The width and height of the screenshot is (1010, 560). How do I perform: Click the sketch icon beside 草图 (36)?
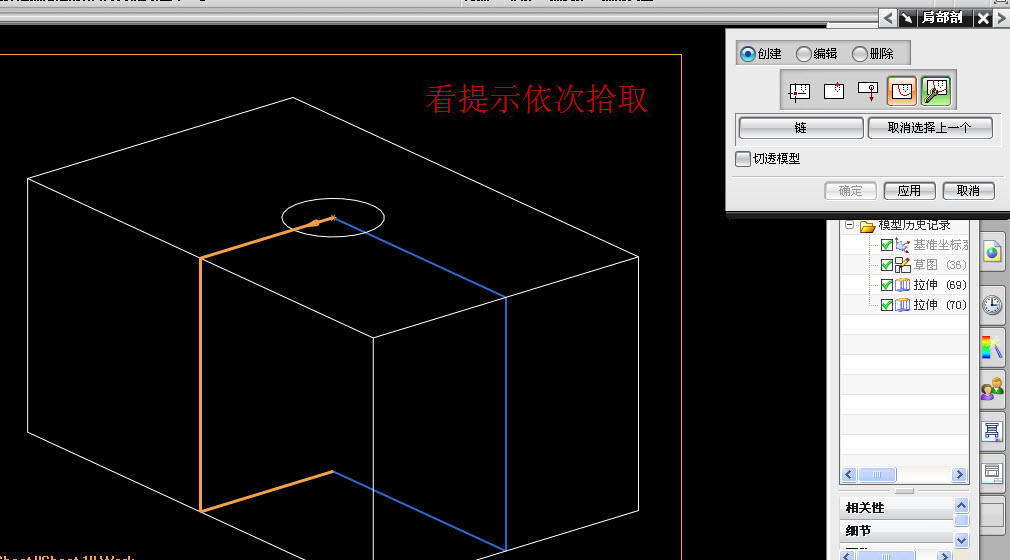point(902,265)
